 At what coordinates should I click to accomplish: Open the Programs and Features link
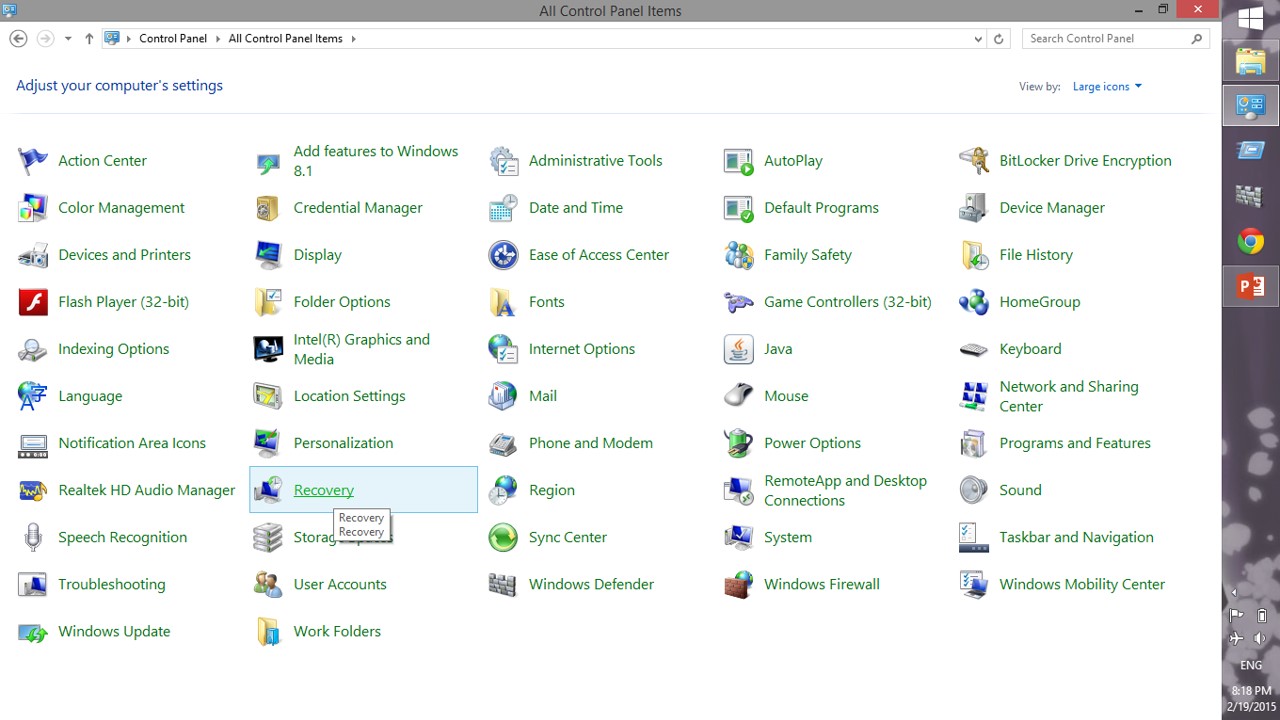click(1074, 443)
